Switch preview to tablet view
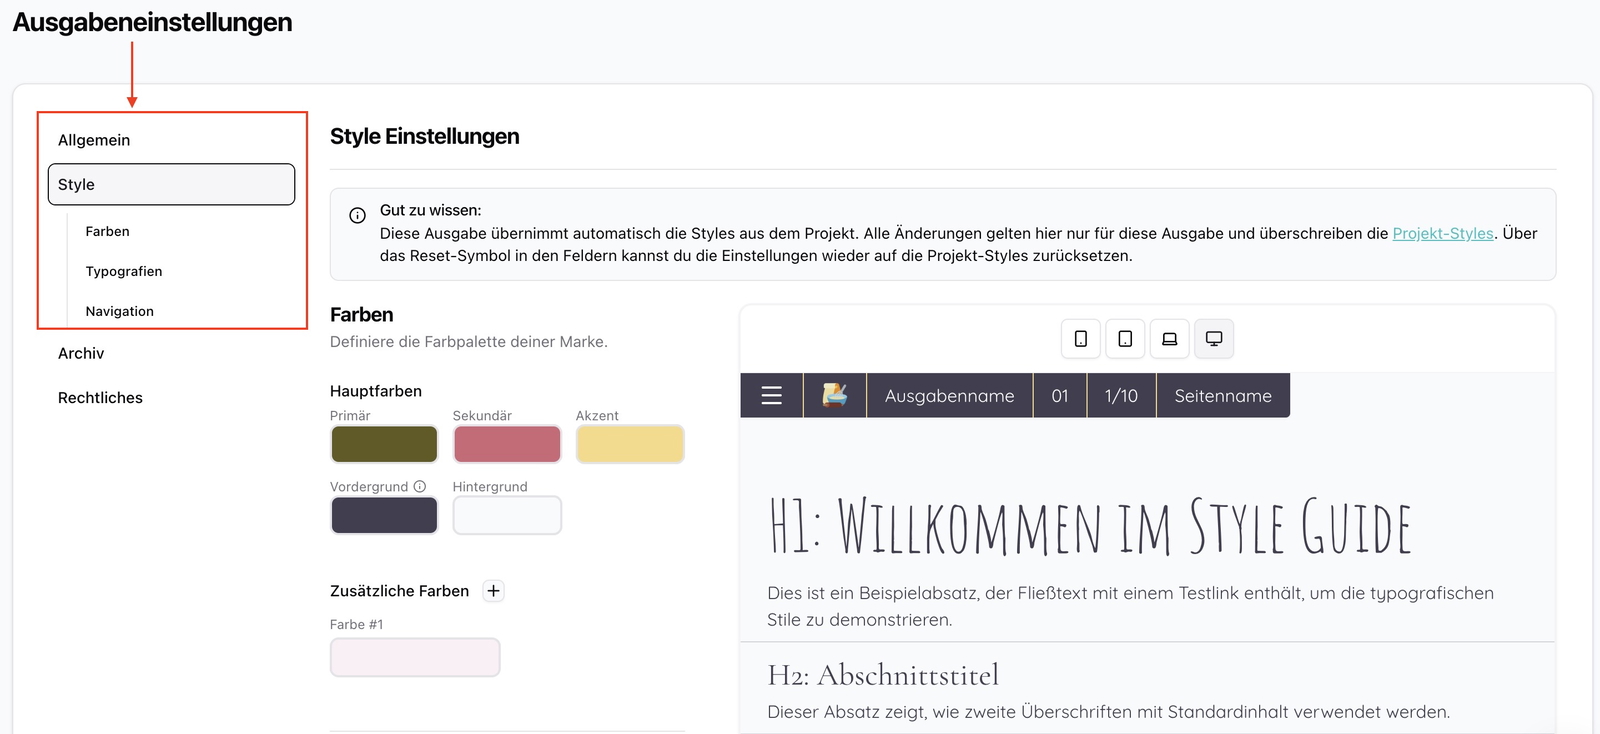The width and height of the screenshot is (1600, 734). pyautogui.click(x=1125, y=339)
